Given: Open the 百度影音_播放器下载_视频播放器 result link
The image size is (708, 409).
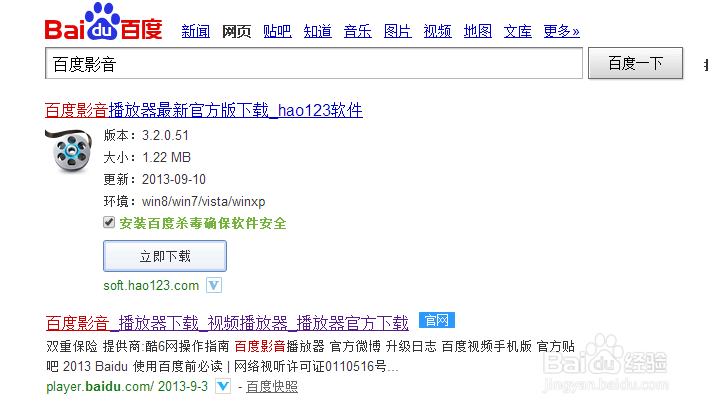Looking at the screenshot, I should 227,323.
